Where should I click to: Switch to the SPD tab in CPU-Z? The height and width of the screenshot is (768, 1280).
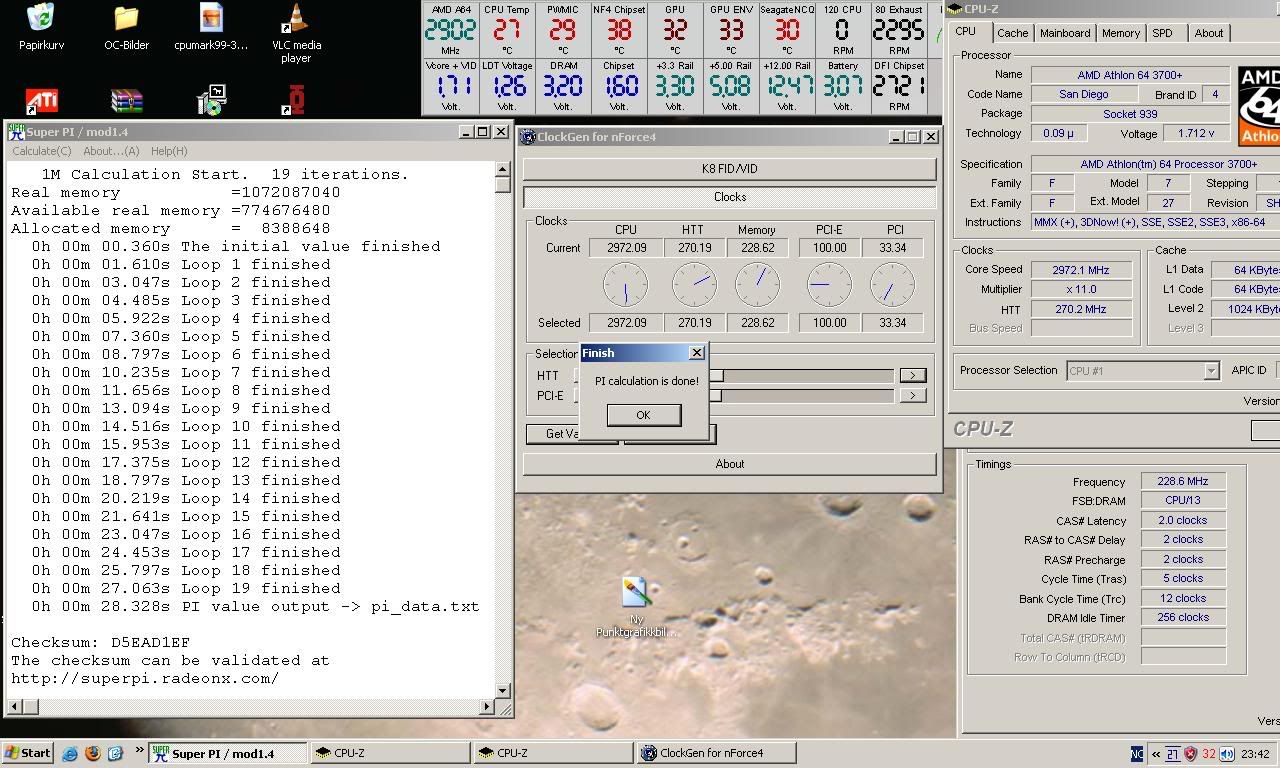[x=1162, y=33]
